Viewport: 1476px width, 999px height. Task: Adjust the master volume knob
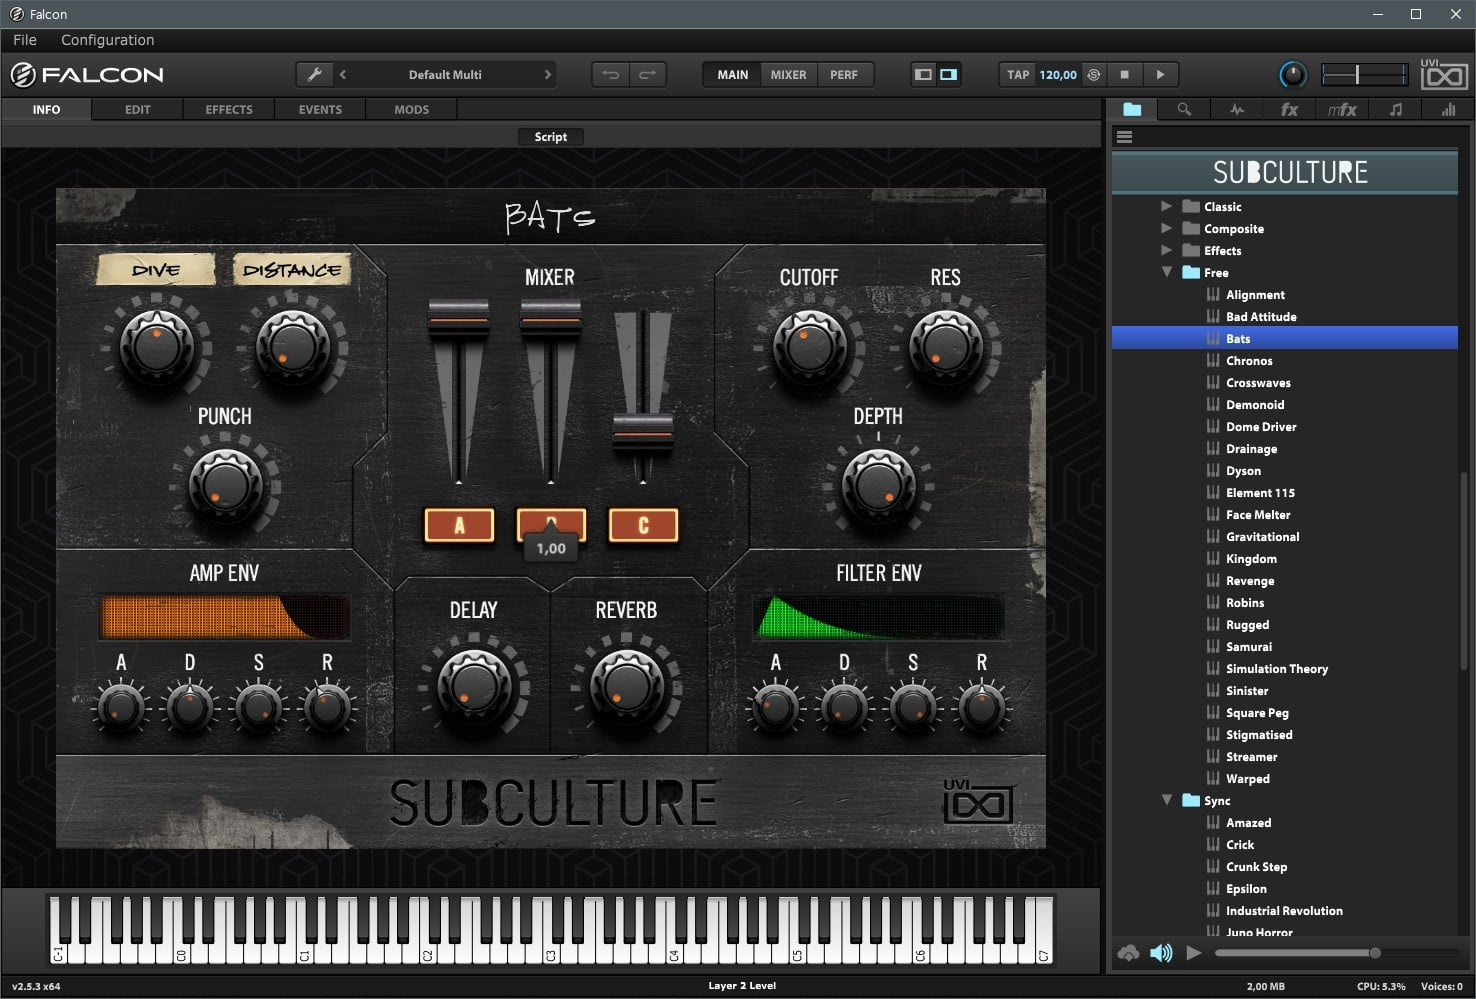tap(1293, 75)
